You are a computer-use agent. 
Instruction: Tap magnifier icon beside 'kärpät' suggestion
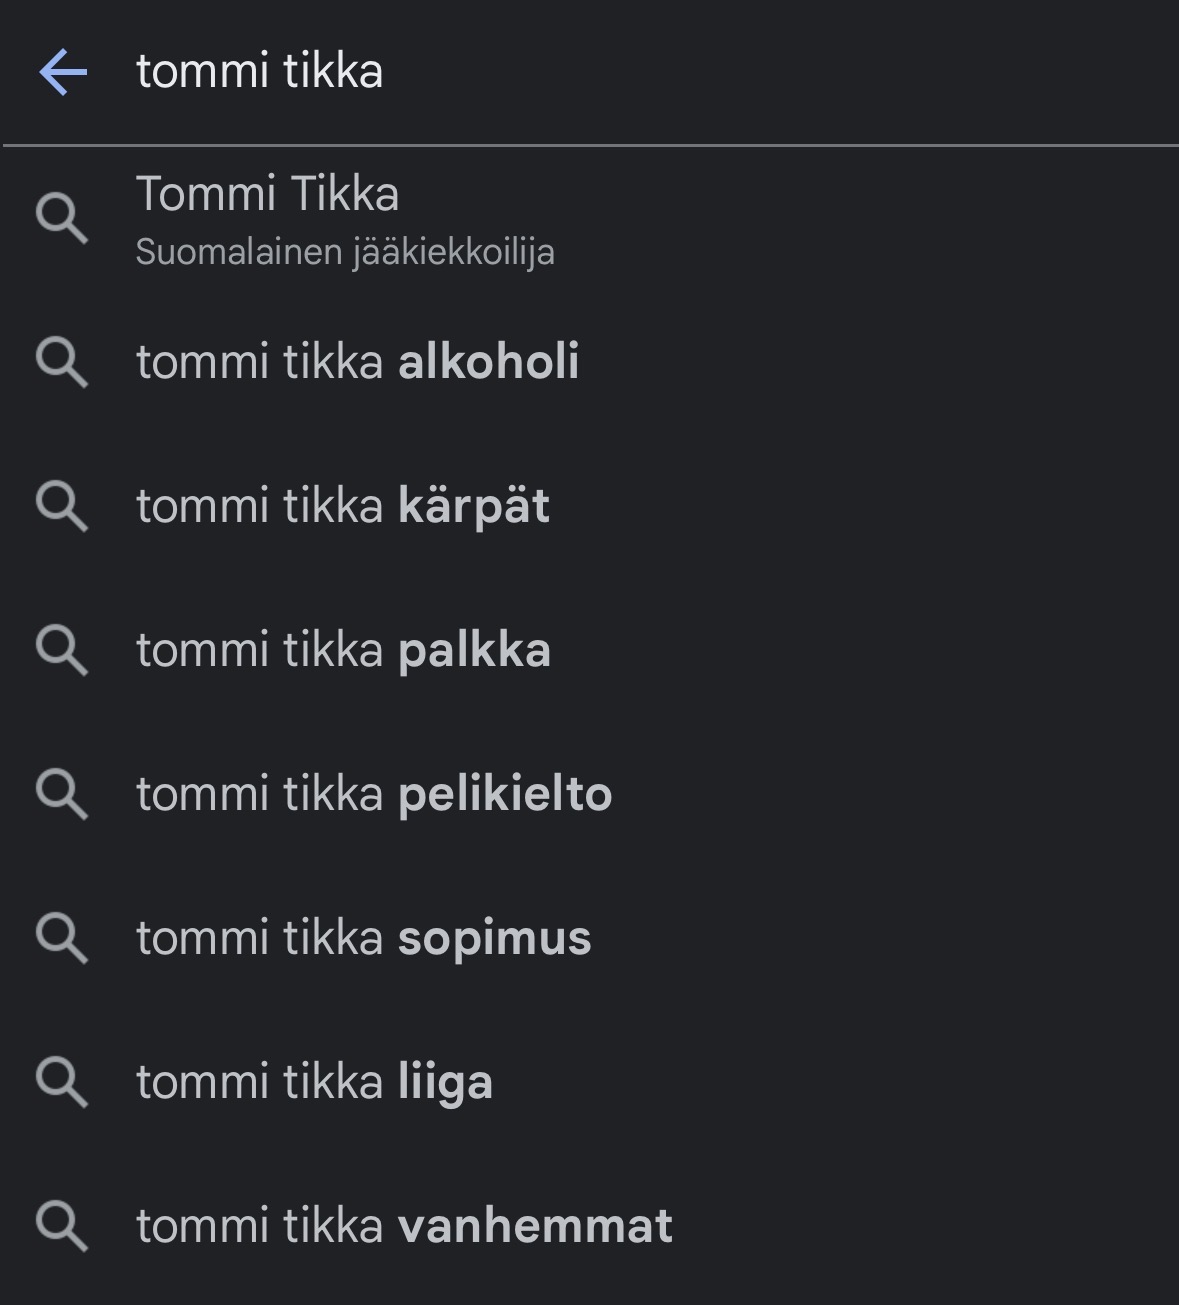pos(62,506)
